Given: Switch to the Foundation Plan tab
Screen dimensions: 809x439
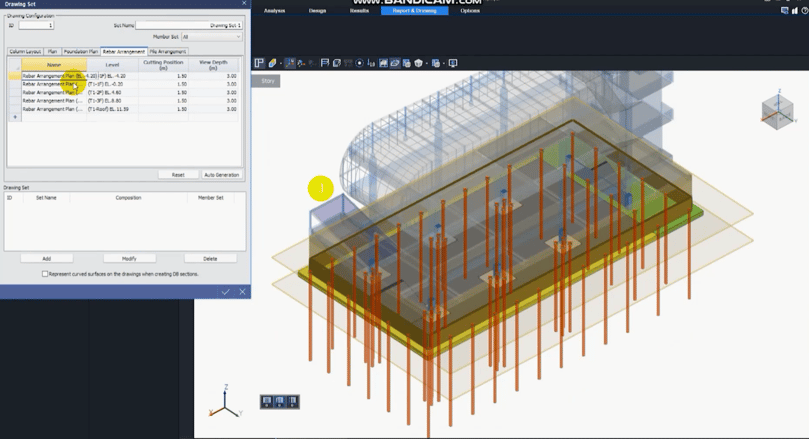Looking at the screenshot, I should tap(80, 51).
